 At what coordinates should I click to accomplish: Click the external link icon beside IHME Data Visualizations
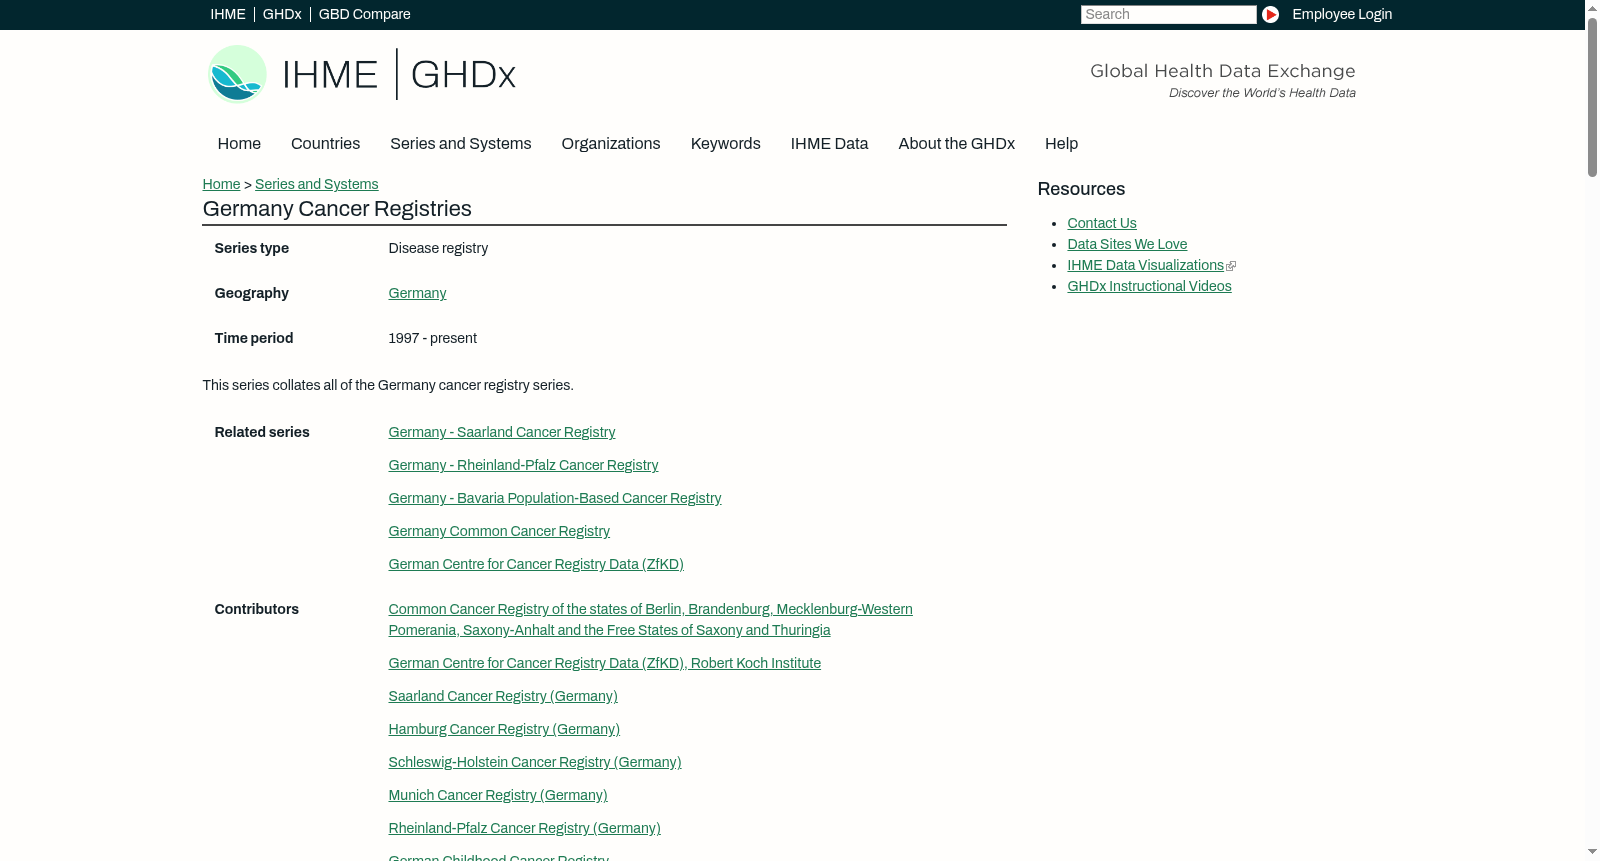1231,266
